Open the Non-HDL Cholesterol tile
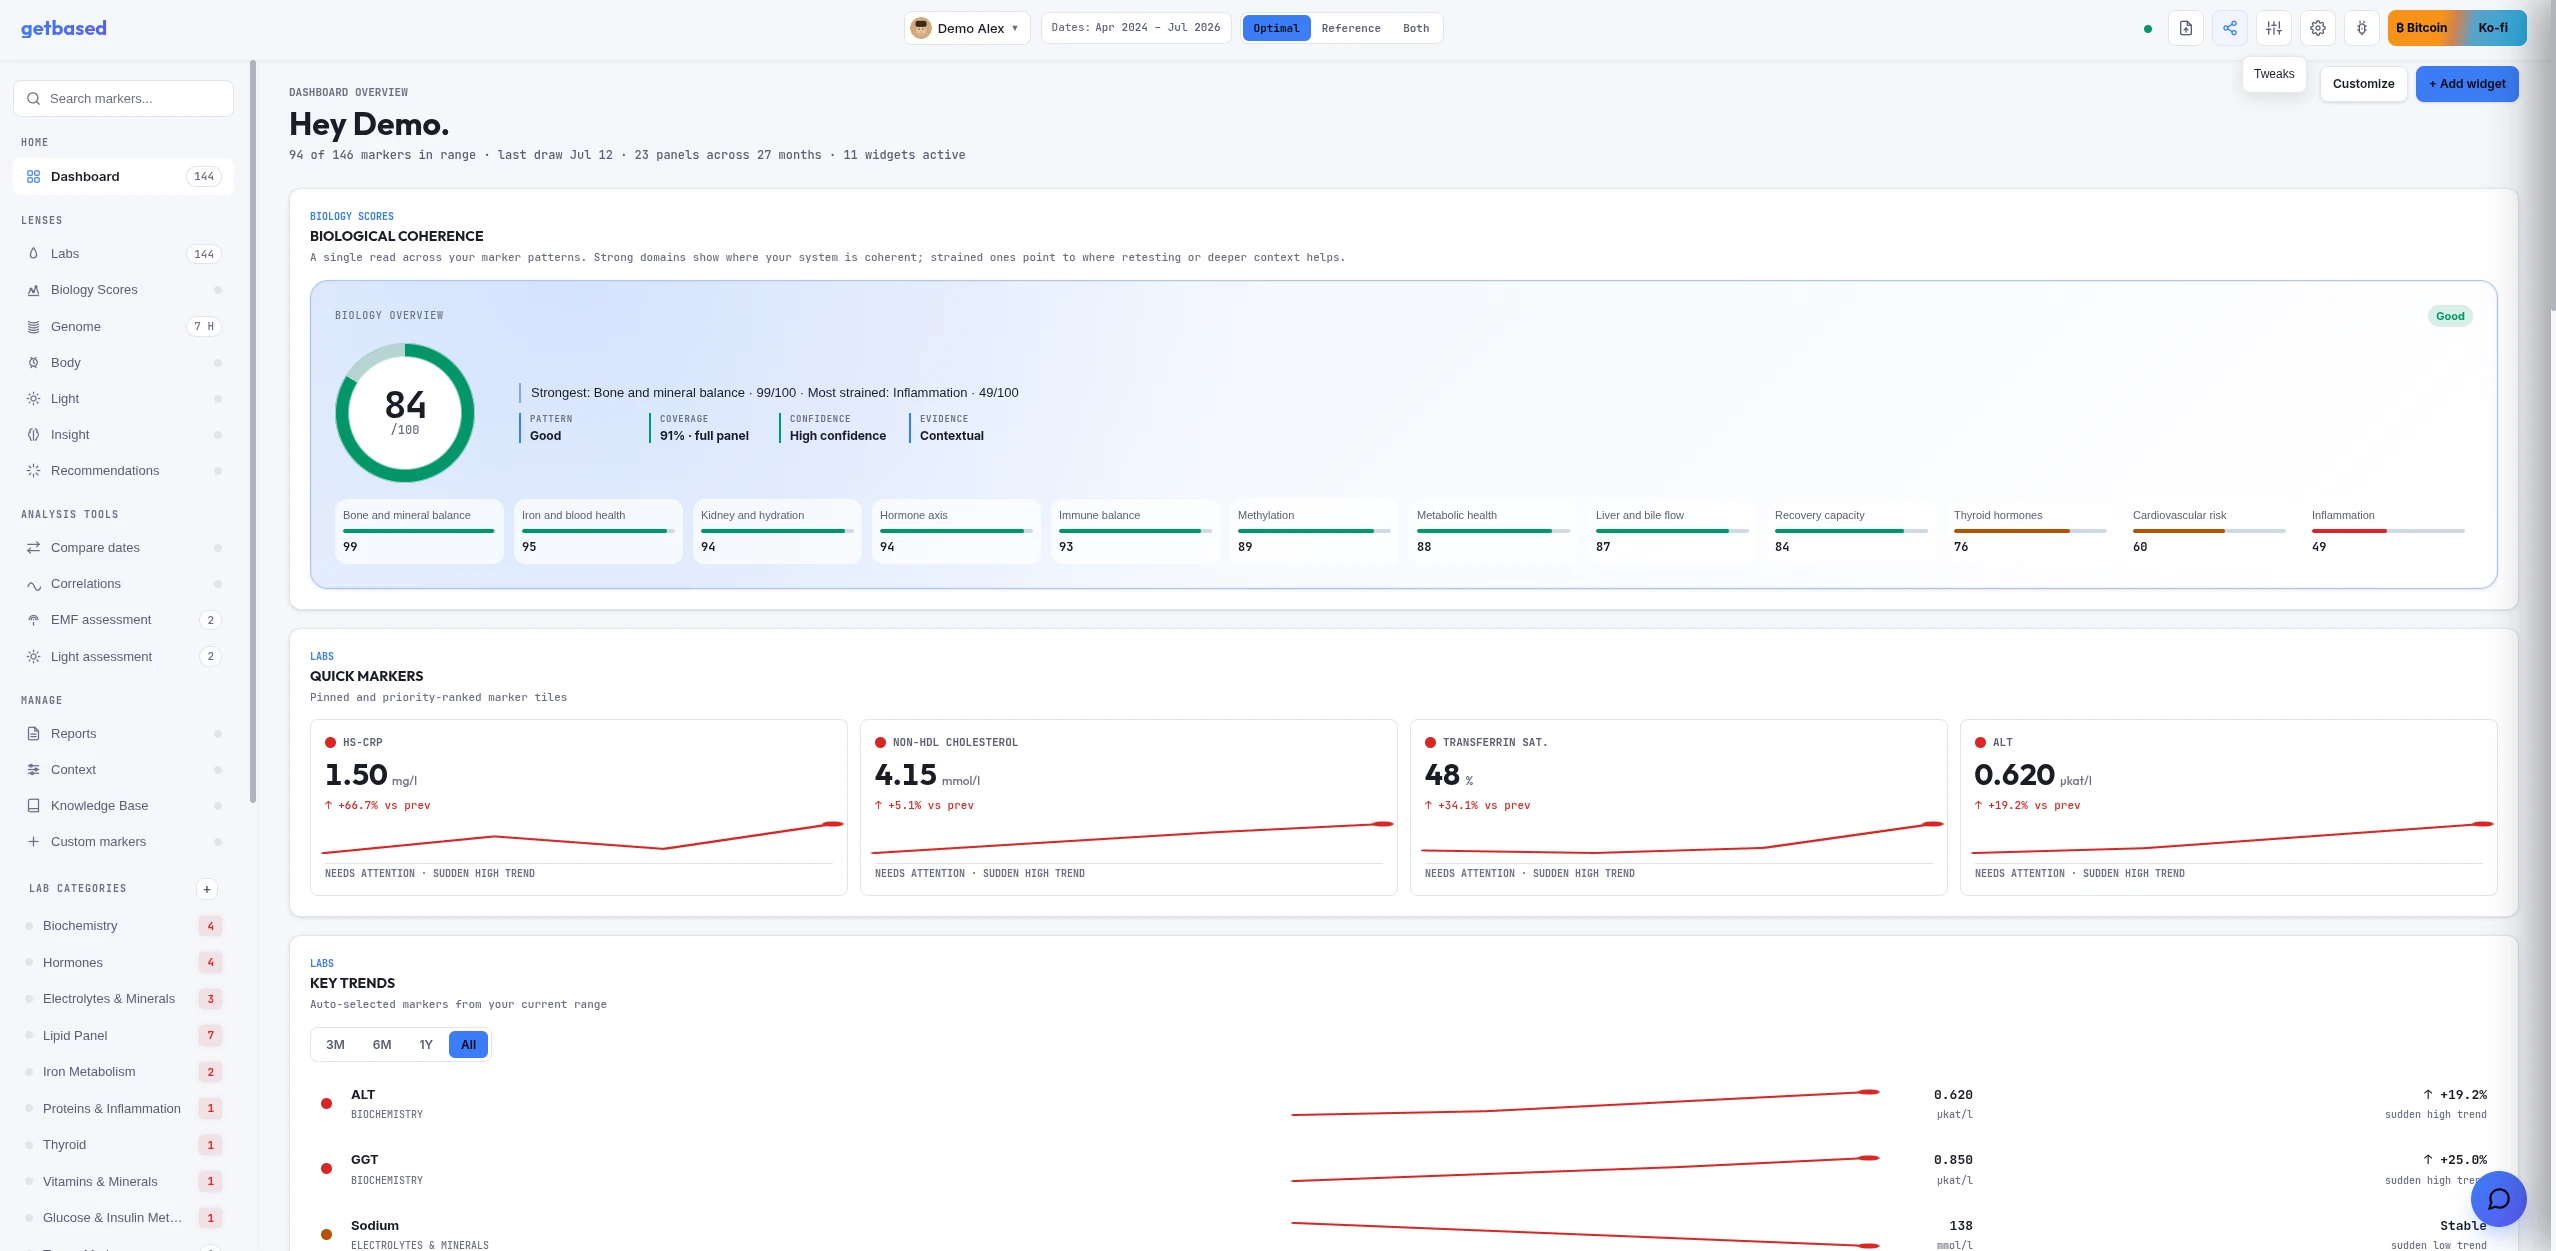 1128,807
